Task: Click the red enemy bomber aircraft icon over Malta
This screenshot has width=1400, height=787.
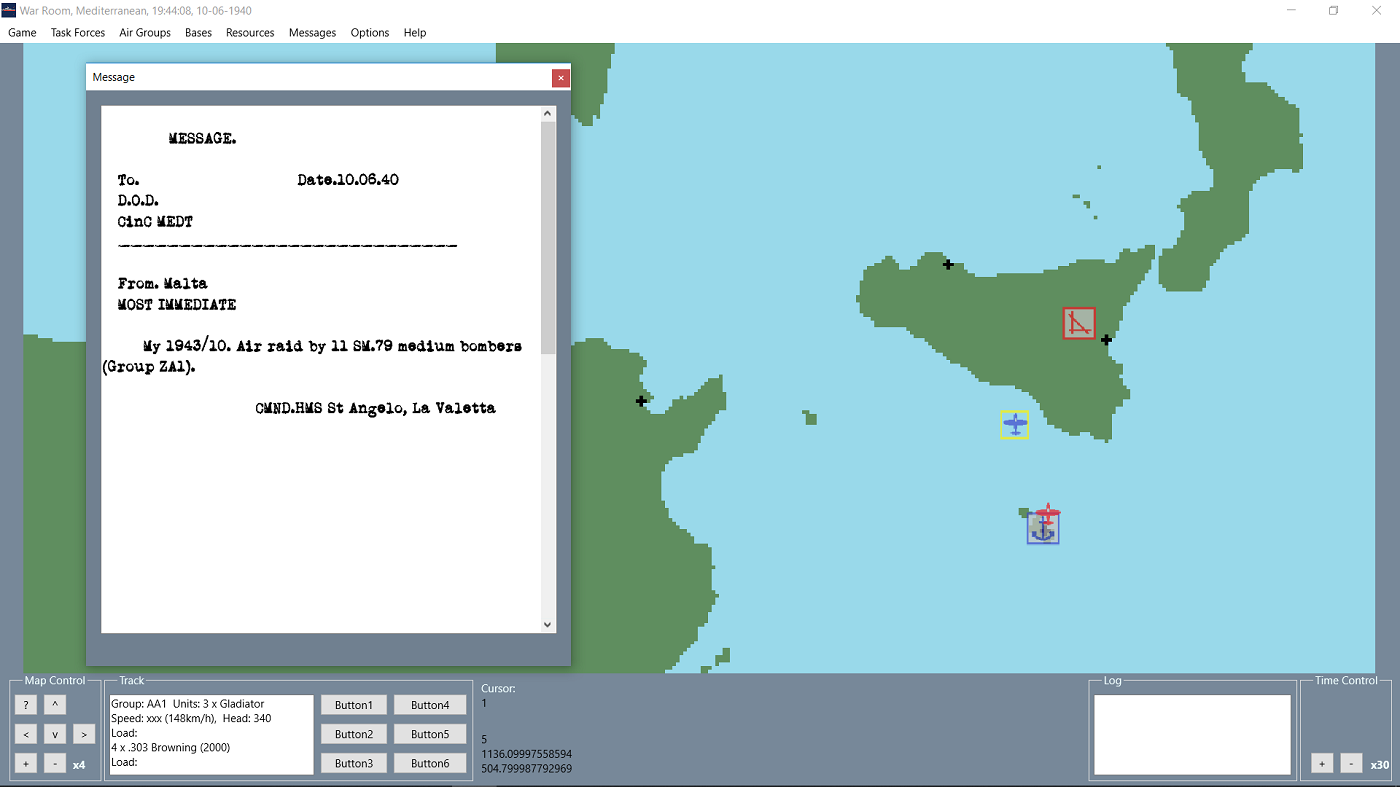Action: [x=1047, y=515]
